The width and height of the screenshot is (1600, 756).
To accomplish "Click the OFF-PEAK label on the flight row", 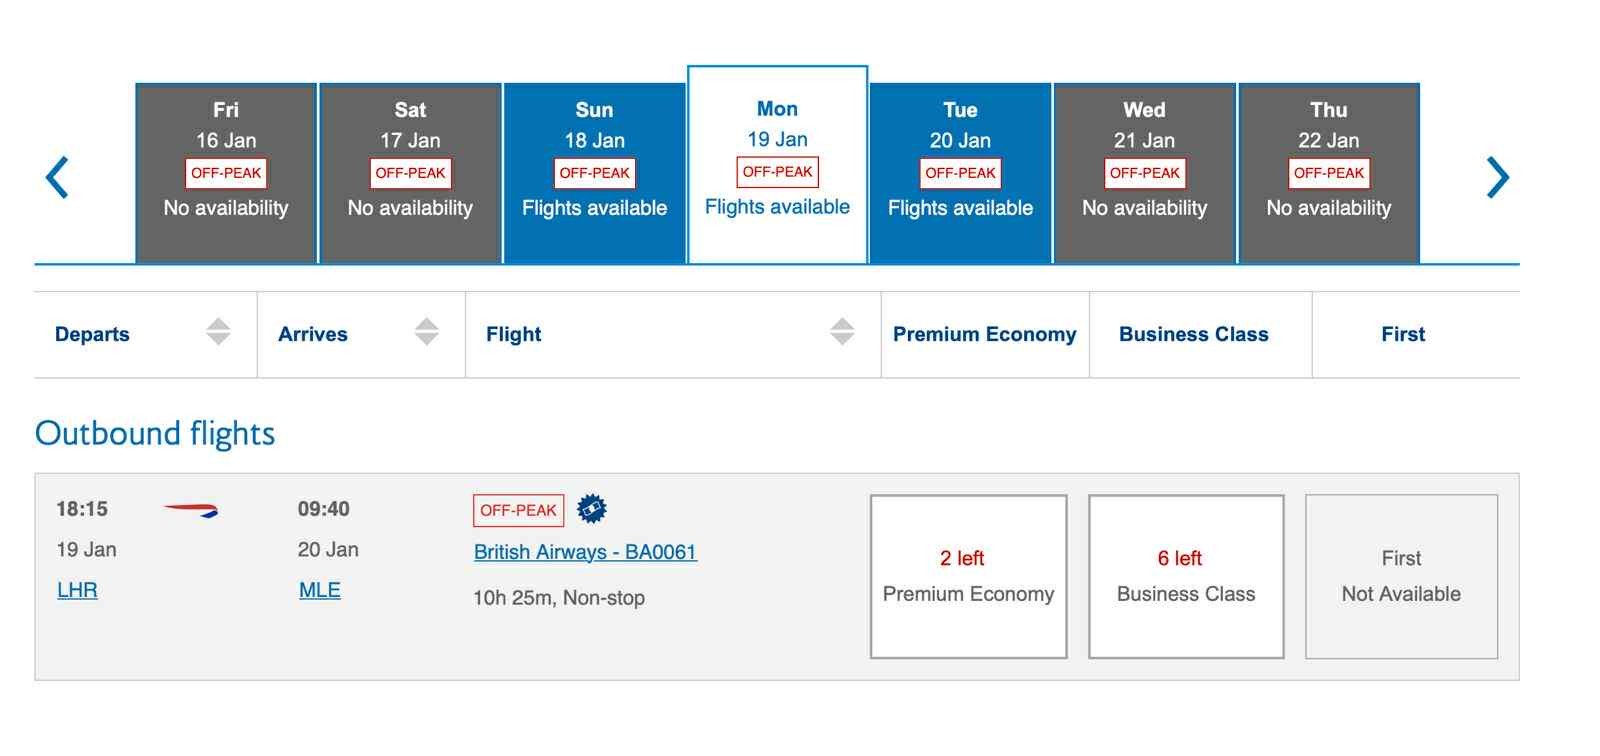I will [518, 510].
